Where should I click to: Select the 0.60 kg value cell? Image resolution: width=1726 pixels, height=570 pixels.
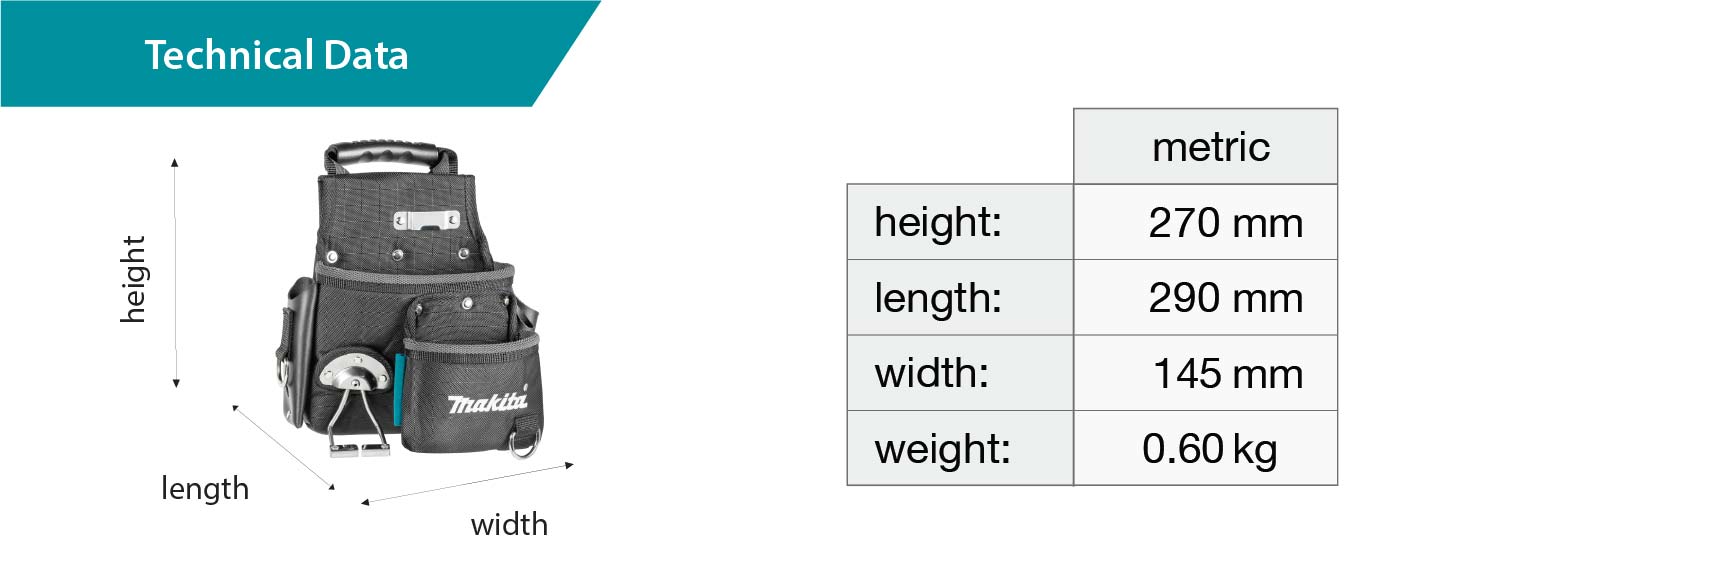click(x=1209, y=449)
